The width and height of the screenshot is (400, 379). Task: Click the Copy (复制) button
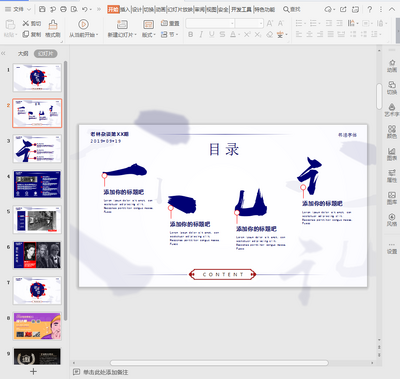[31, 34]
